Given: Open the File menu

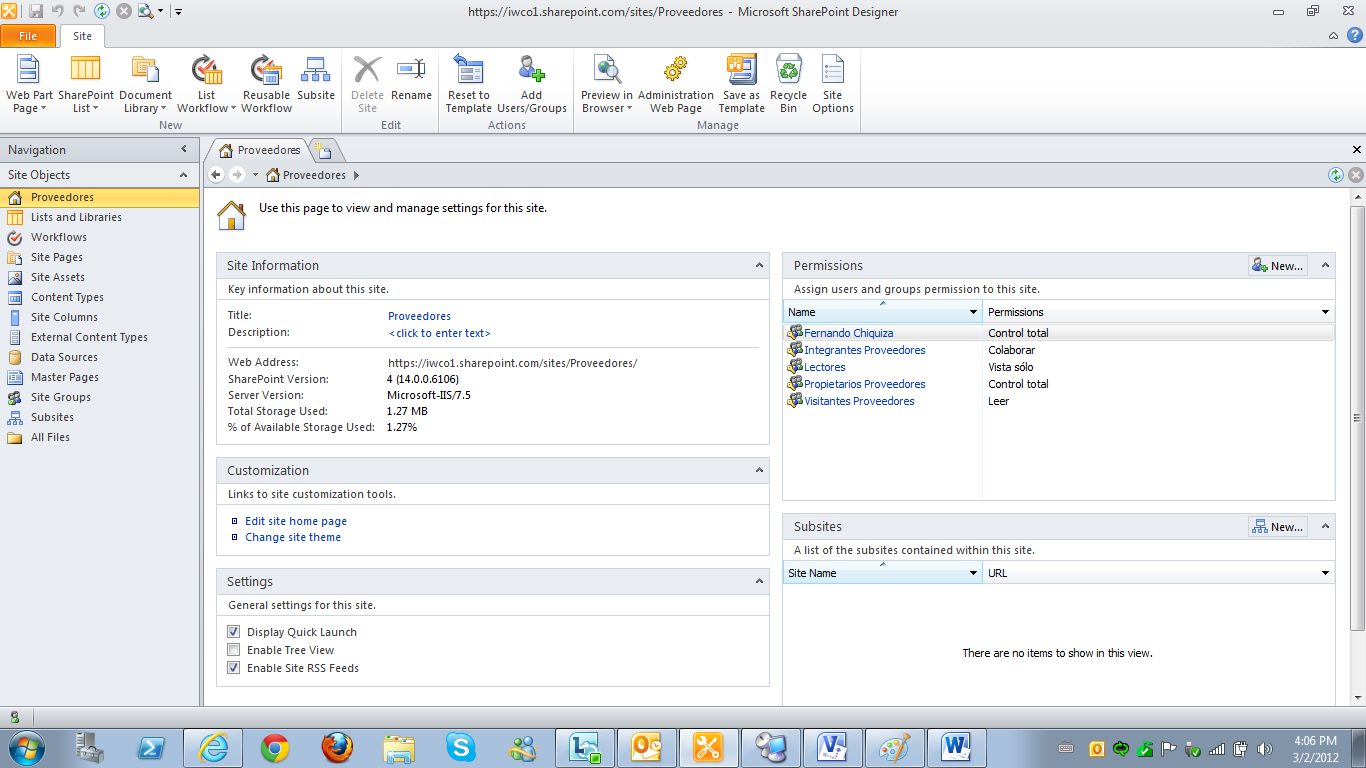Looking at the screenshot, I should (28, 35).
